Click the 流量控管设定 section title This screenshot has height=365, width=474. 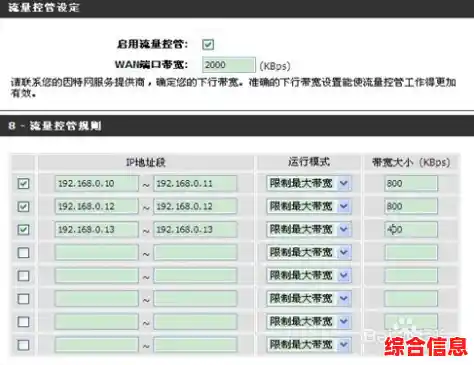coord(44,7)
